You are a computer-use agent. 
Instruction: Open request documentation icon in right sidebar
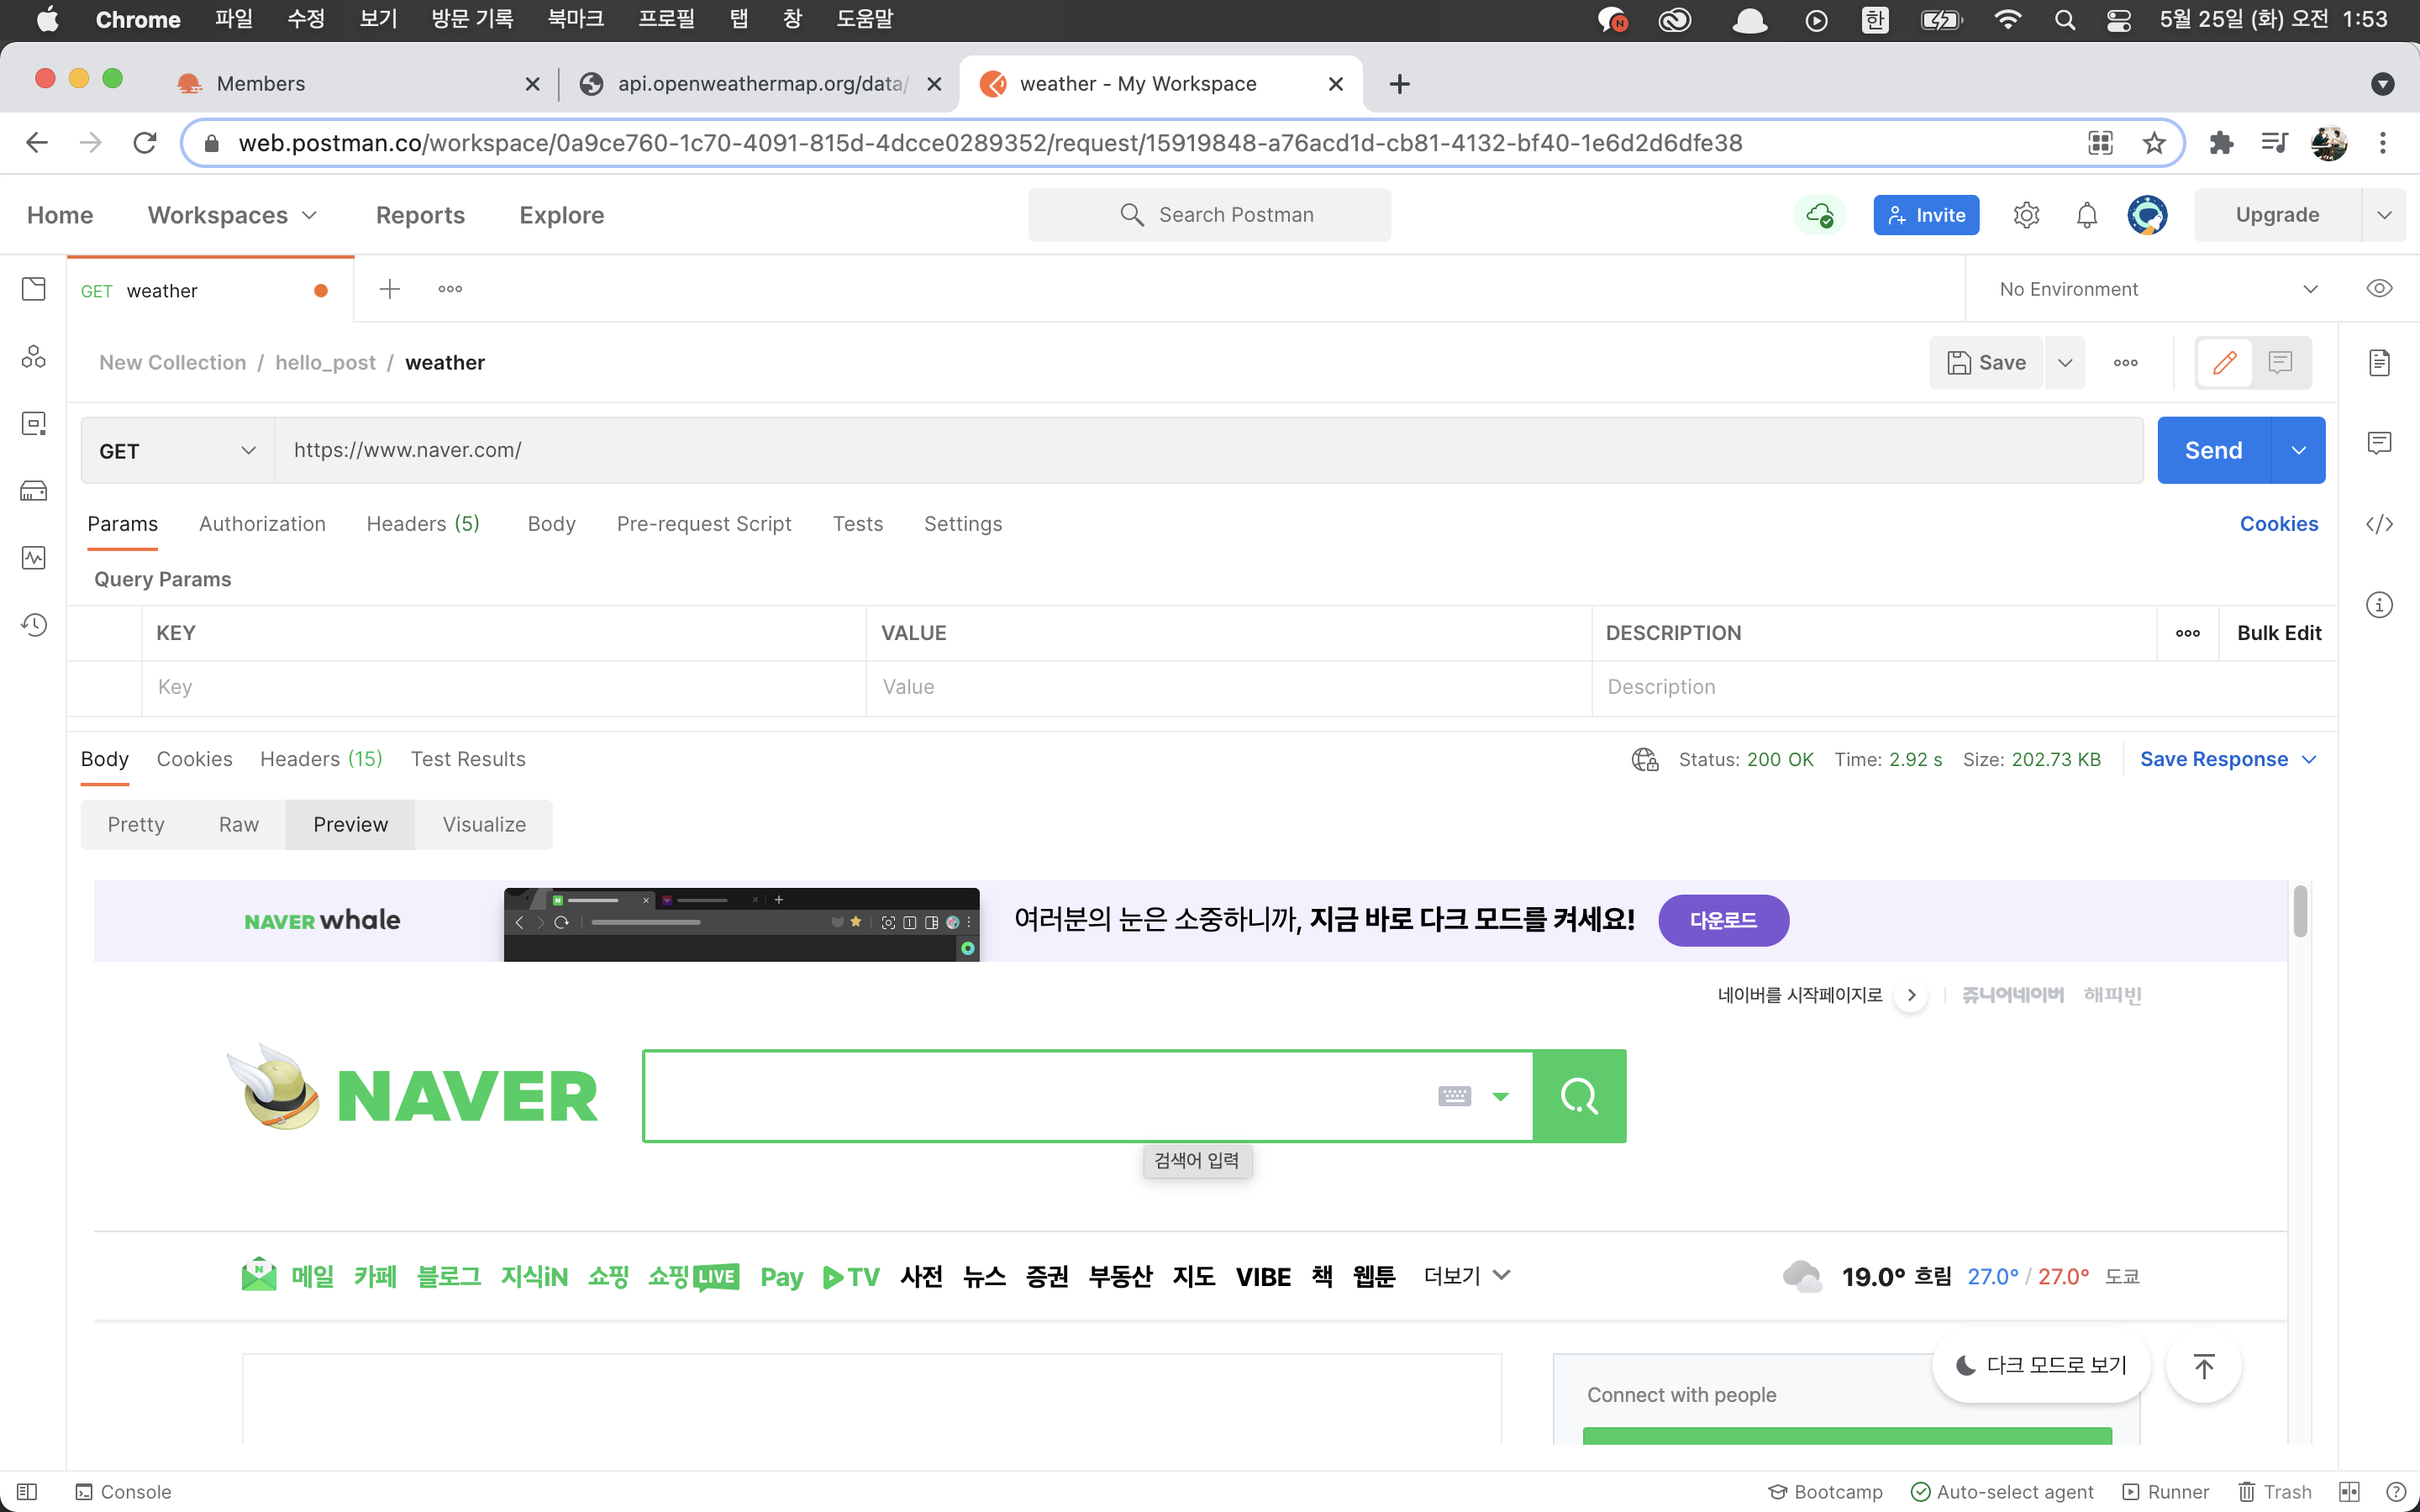point(2379,363)
